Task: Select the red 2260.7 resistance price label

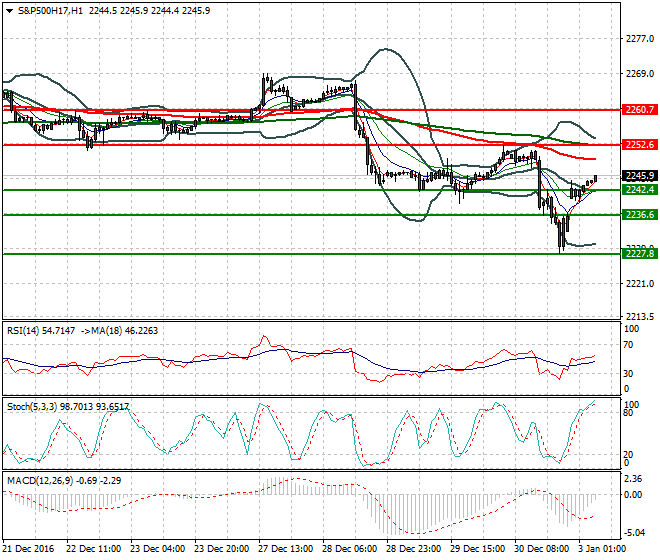Action: (639, 110)
